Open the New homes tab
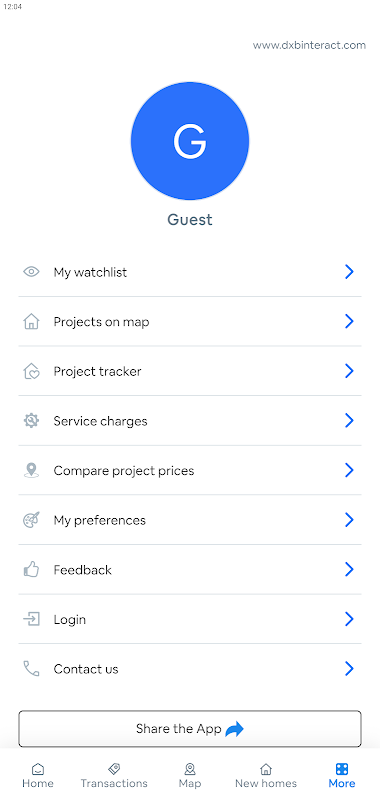This screenshot has width=380, height=800. [266, 776]
